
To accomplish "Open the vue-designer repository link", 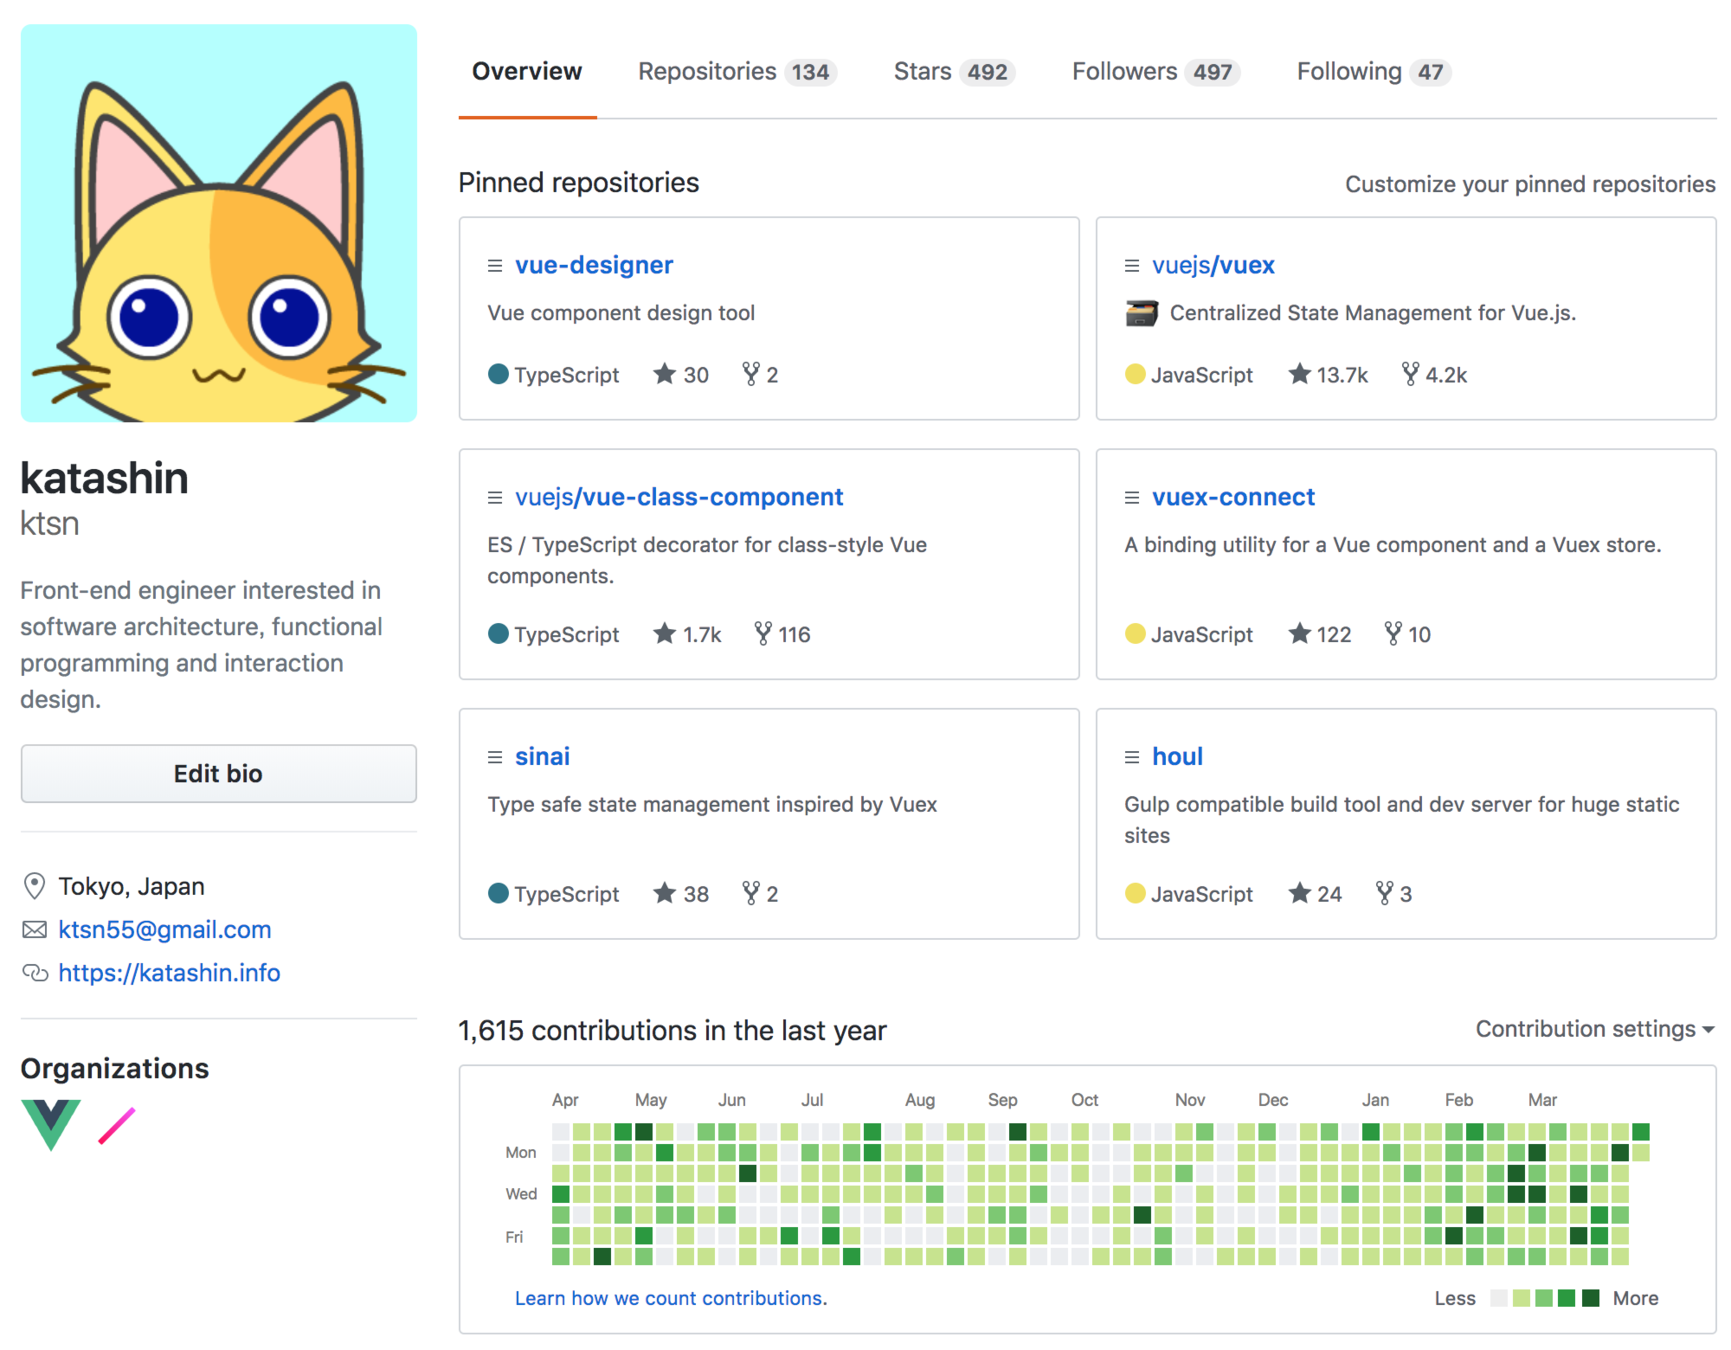I will click(594, 265).
